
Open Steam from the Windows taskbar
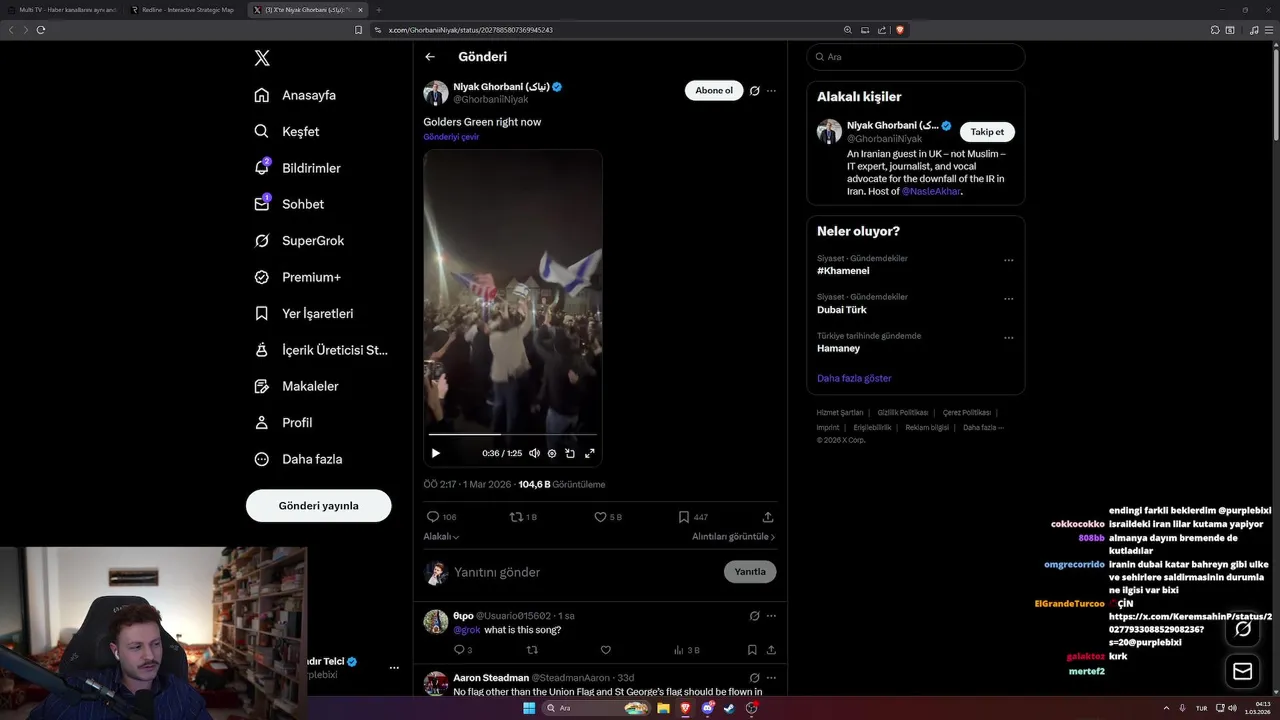(x=729, y=708)
